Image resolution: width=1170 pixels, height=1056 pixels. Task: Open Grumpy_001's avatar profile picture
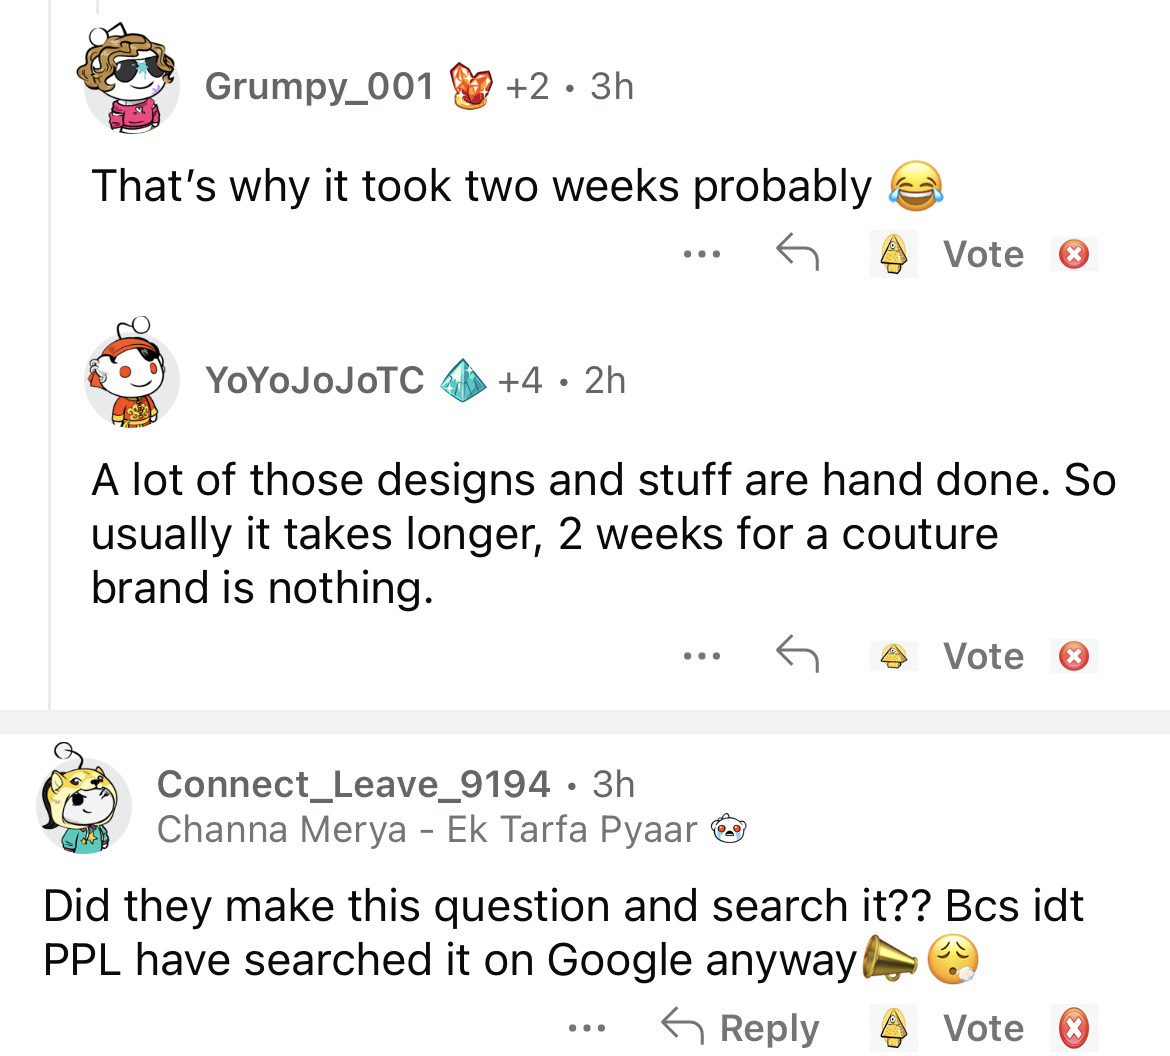point(132,84)
